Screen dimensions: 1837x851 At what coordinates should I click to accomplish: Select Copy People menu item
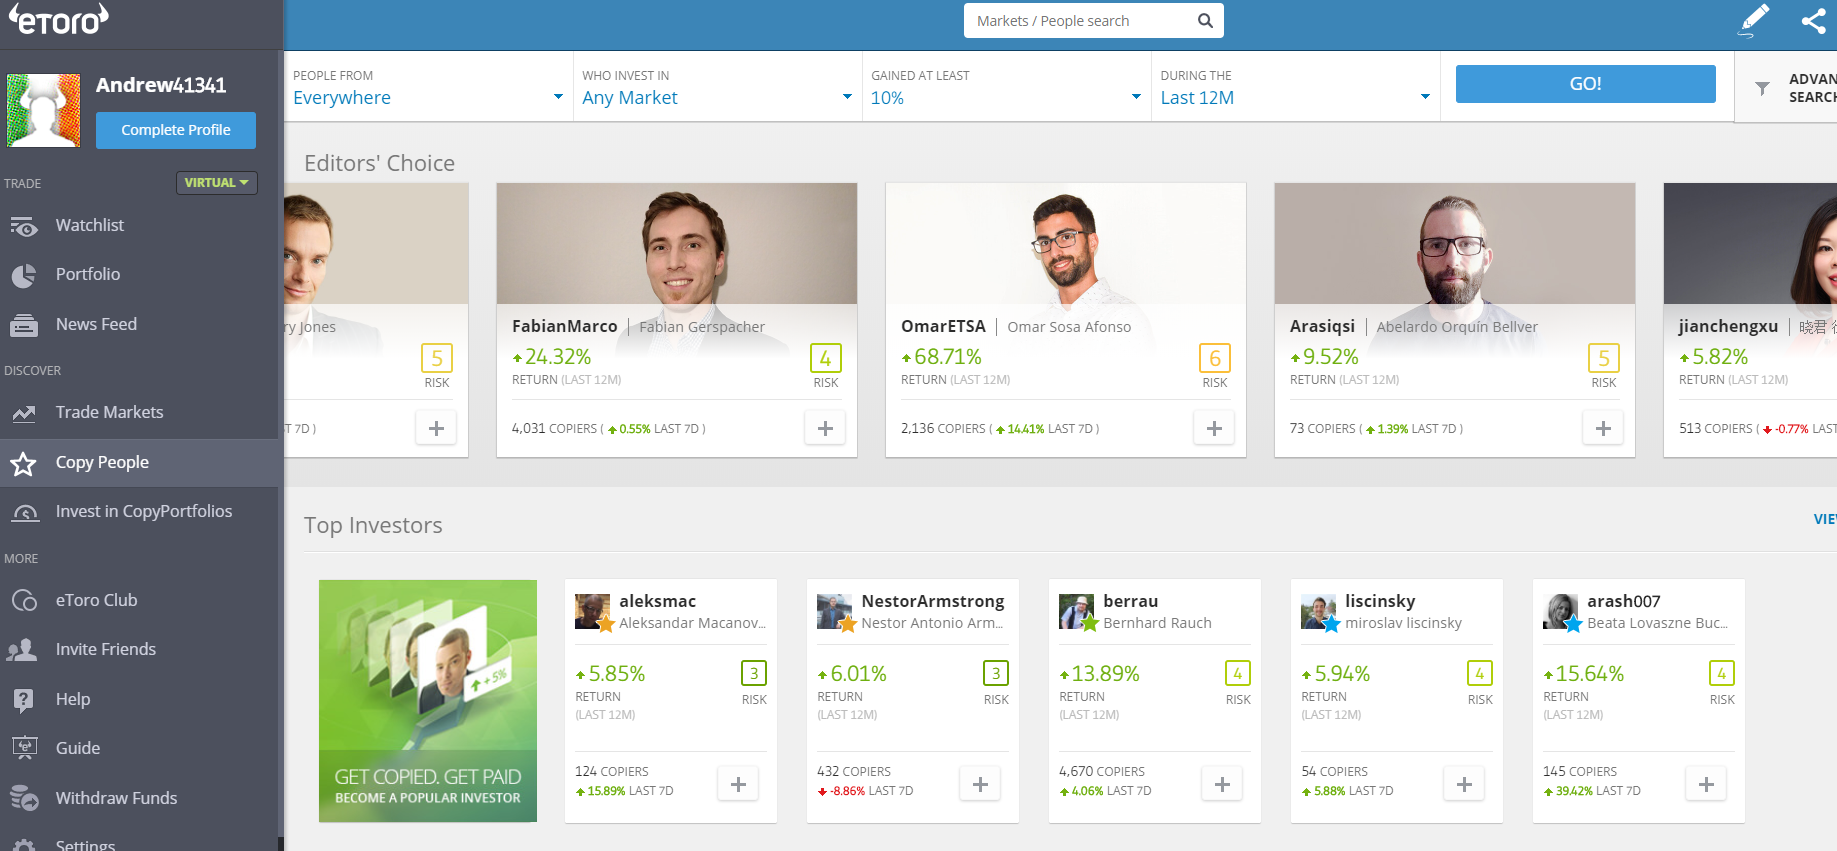click(139, 463)
